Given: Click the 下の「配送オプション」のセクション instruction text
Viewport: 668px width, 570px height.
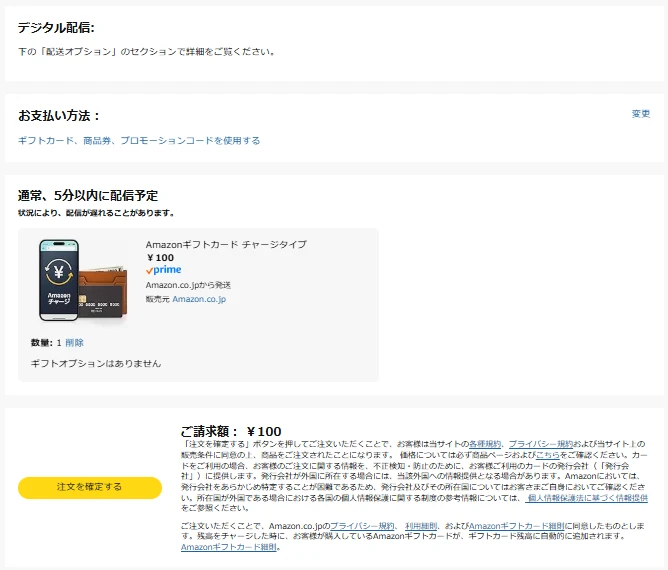Looking at the screenshot, I should tap(146, 52).
